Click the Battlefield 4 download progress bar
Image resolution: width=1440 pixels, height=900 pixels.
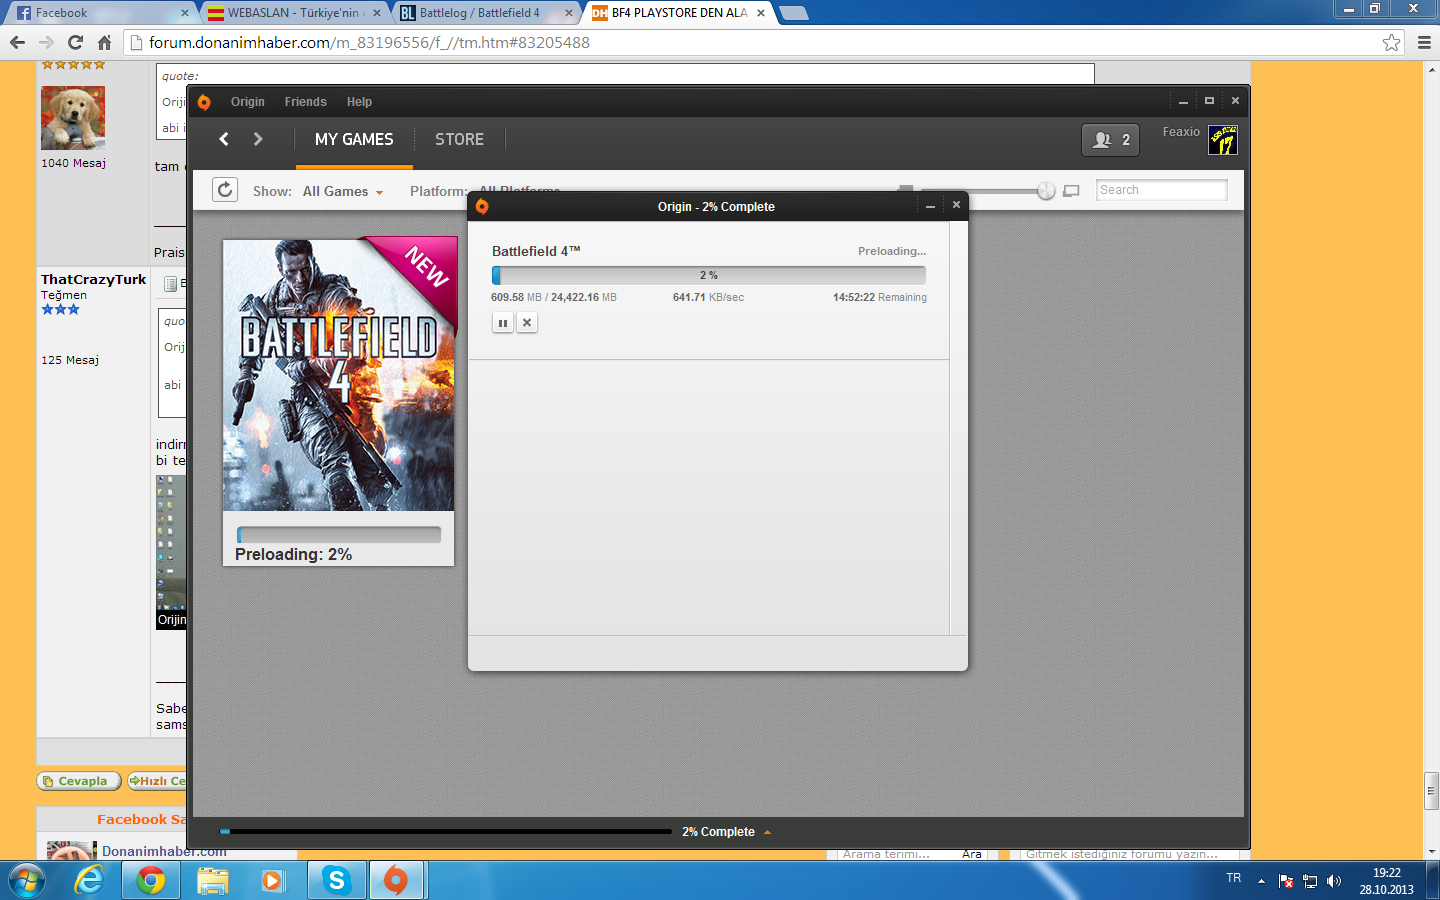click(708, 275)
